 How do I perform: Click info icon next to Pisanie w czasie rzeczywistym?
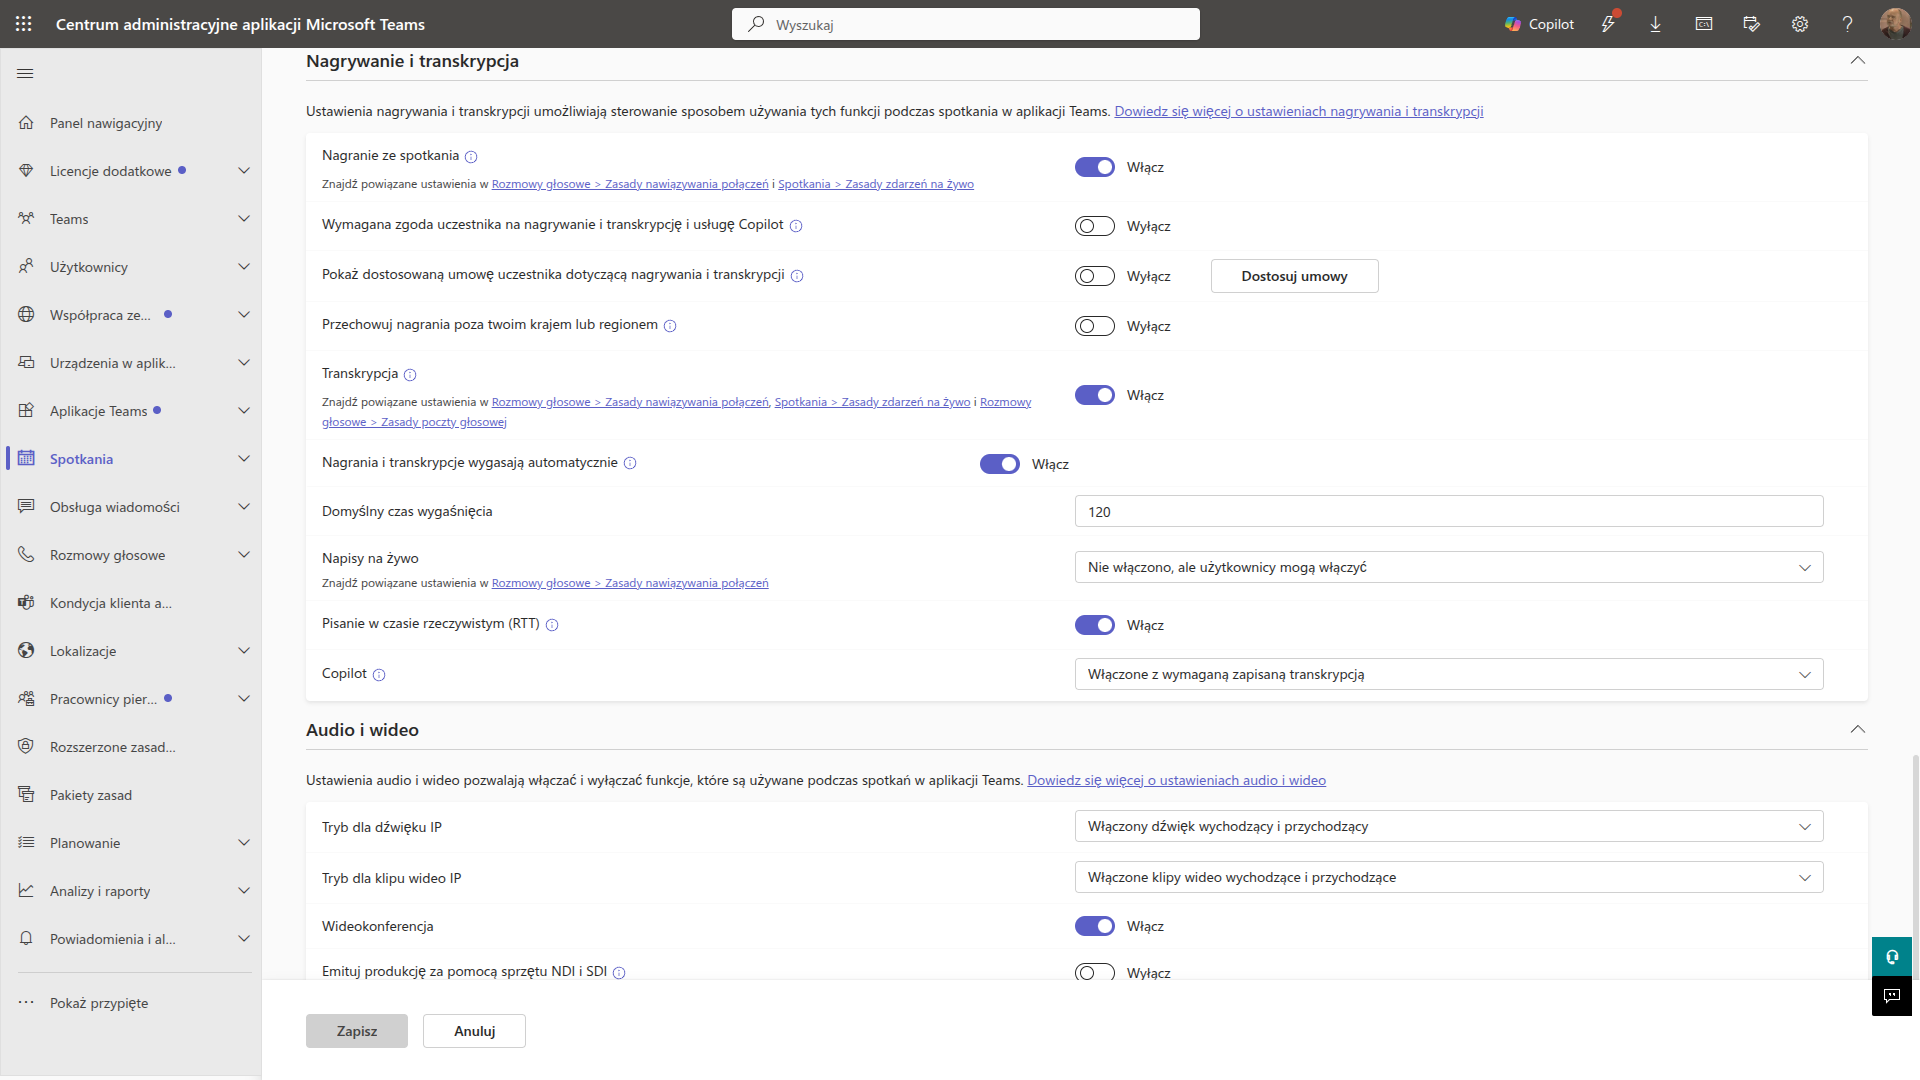coord(552,625)
